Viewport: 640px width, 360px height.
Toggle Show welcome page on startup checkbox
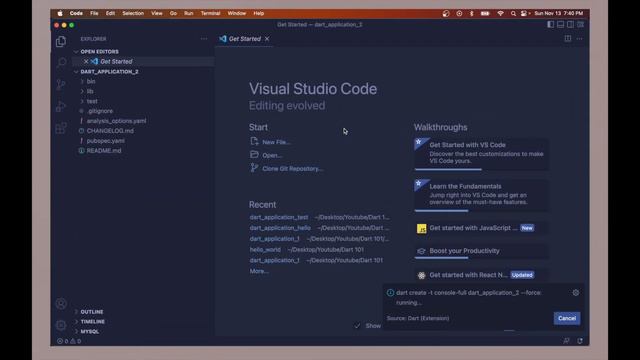tap(358, 326)
